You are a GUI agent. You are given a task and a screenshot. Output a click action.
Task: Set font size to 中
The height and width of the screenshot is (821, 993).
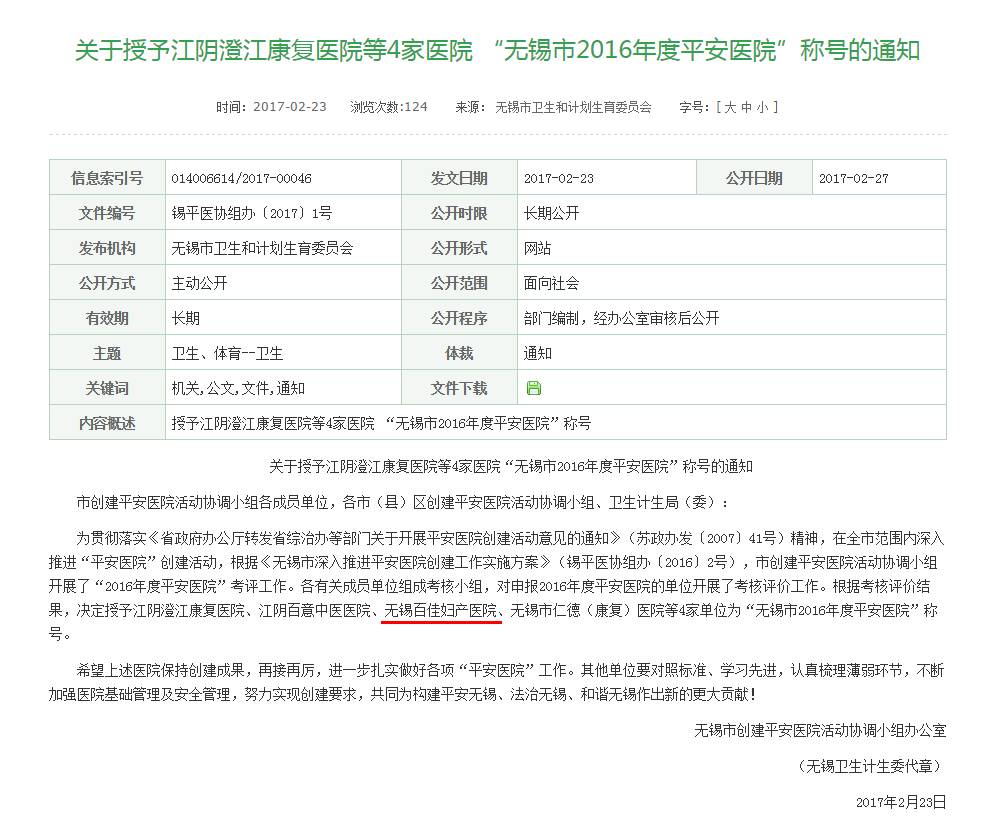747,107
